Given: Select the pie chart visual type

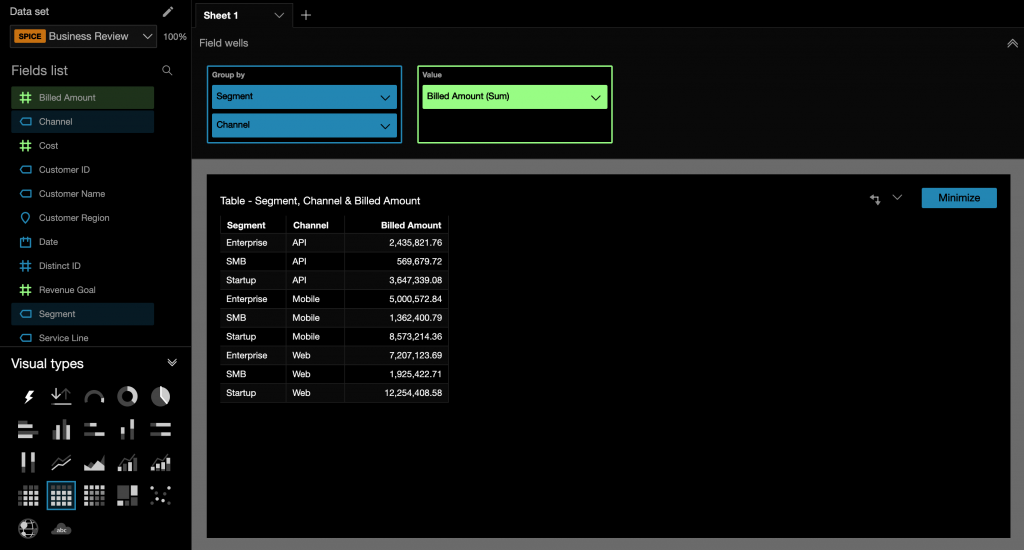Looking at the screenshot, I should pyautogui.click(x=160, y=397).
